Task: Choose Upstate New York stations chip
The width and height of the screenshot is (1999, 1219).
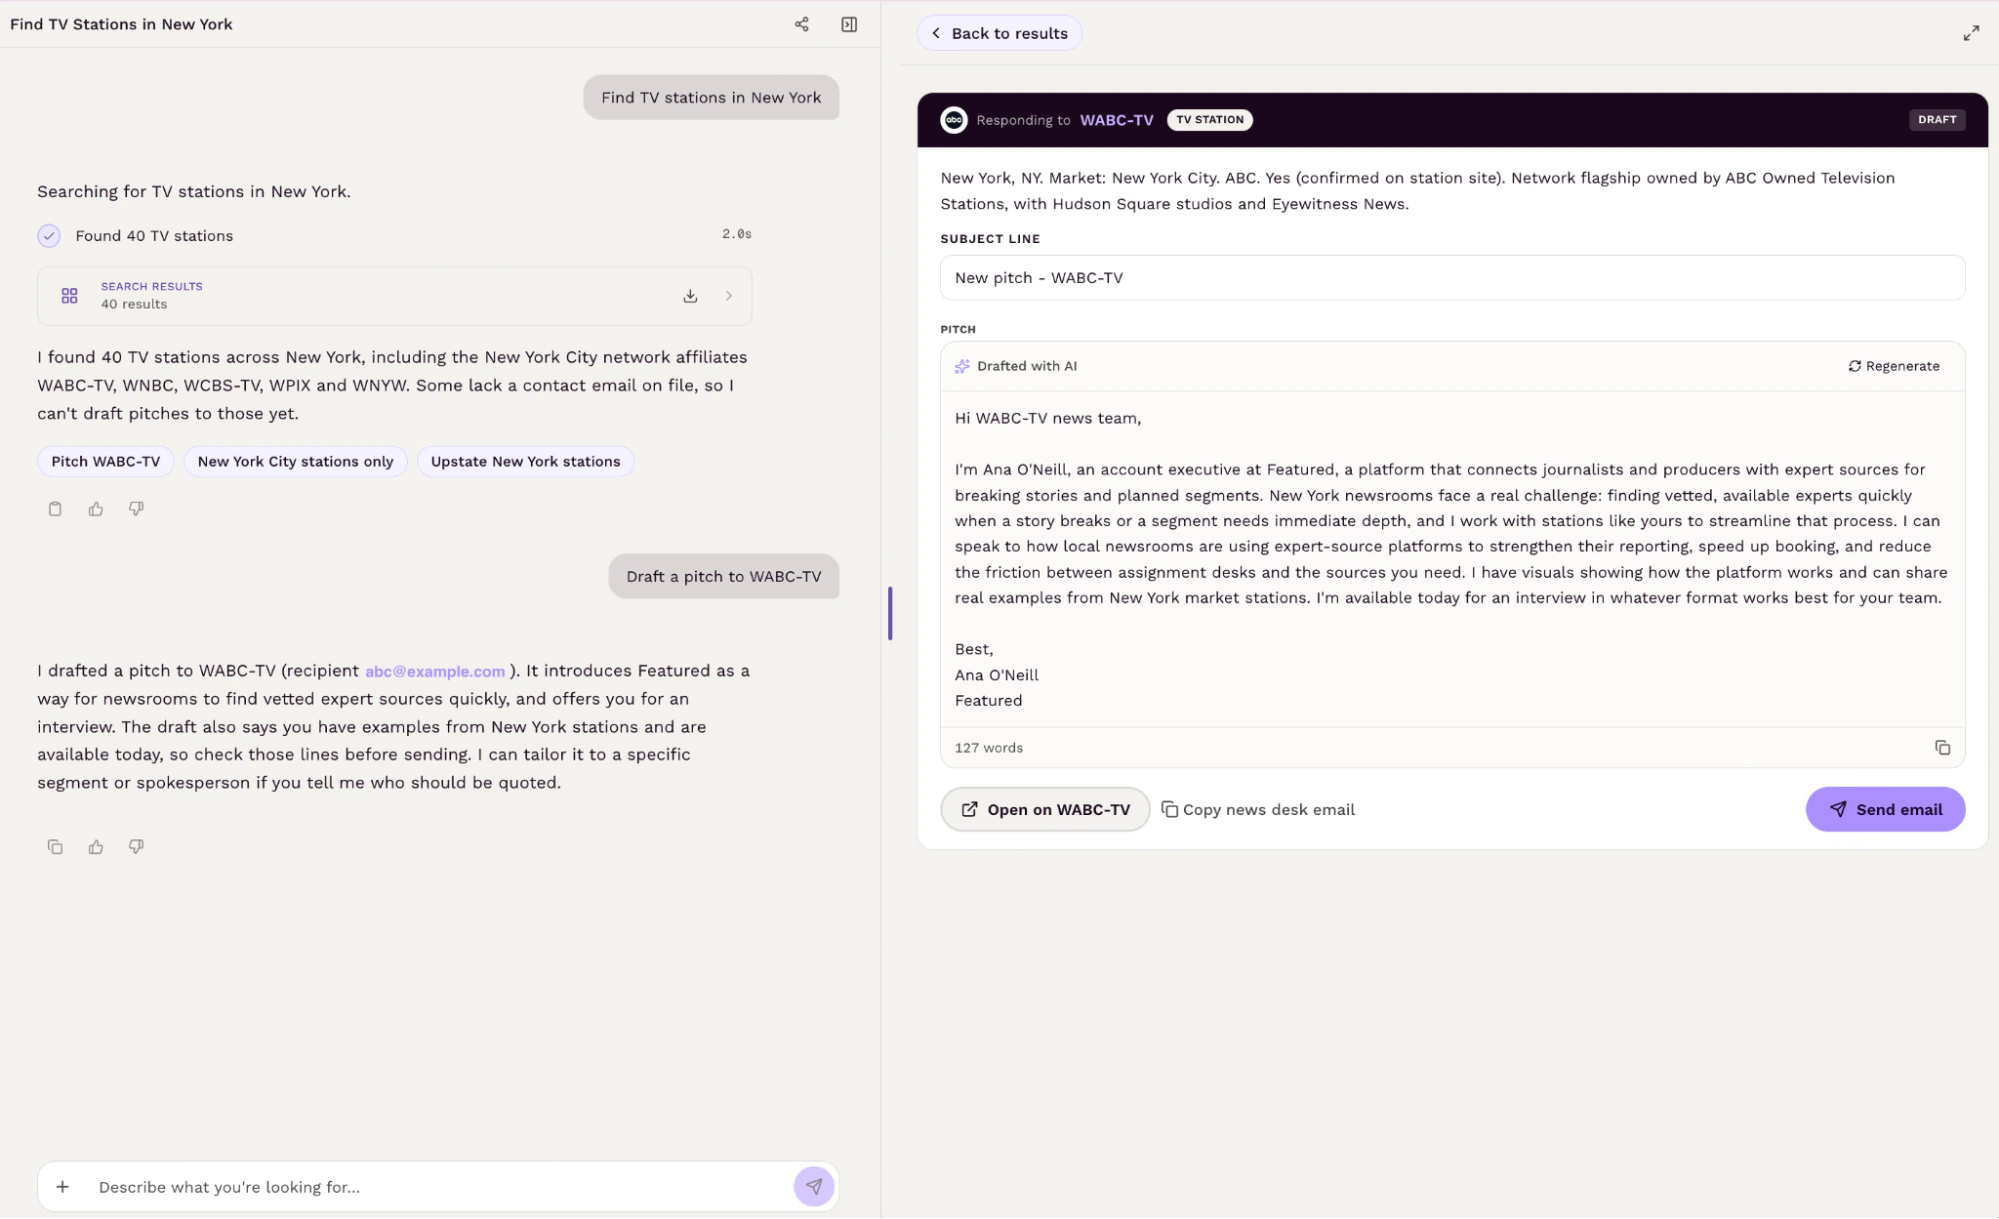Action: (525, 462)
